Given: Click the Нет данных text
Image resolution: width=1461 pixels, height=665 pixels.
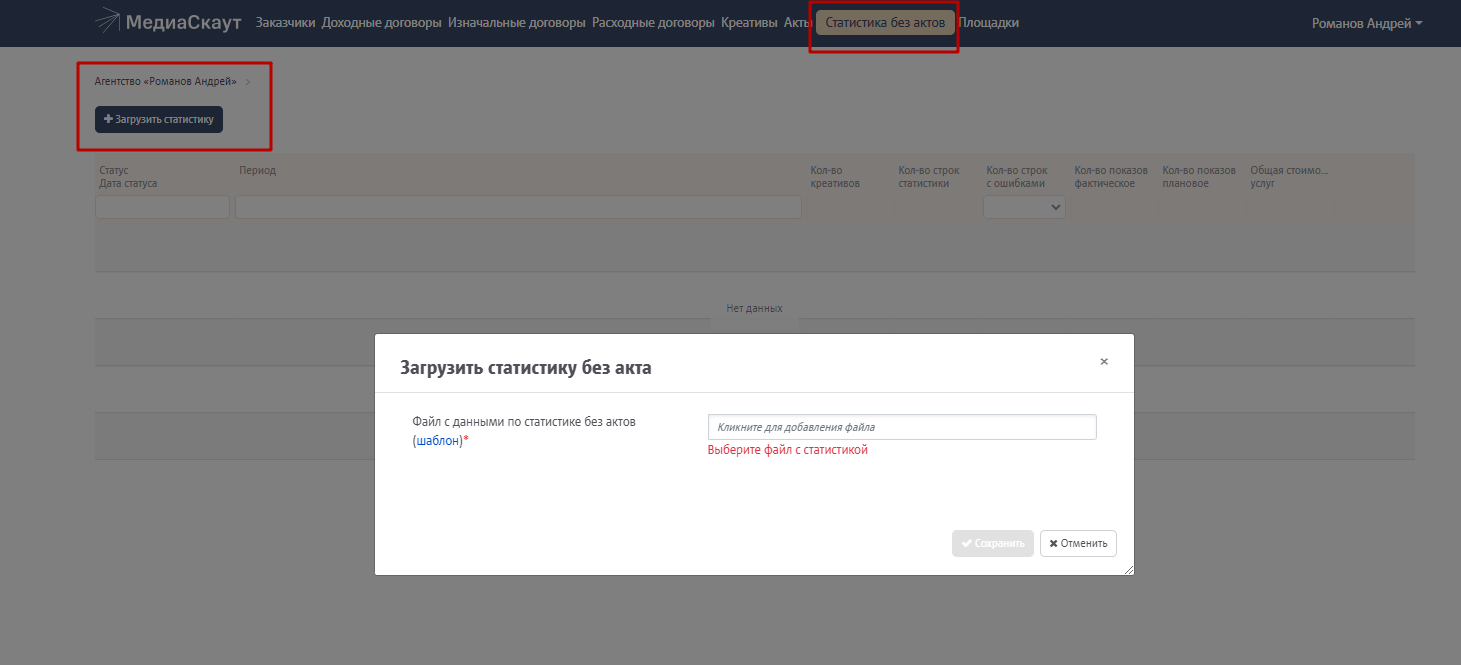Looking at the screenshot, I should click(754, 308).
